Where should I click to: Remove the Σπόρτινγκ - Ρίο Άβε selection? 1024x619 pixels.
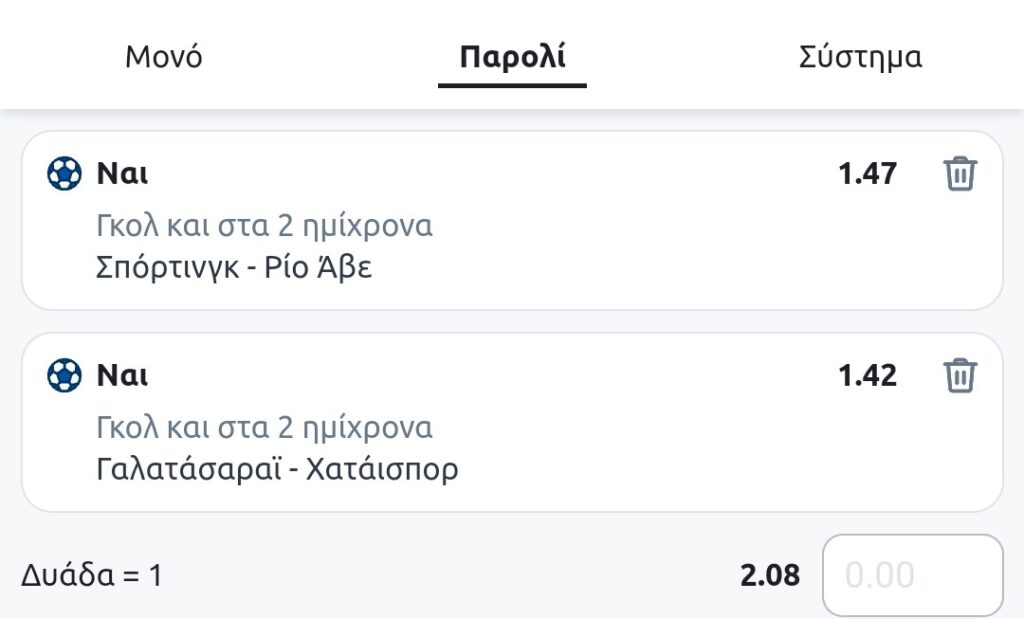pyautogui.click(x=959, y=174)
